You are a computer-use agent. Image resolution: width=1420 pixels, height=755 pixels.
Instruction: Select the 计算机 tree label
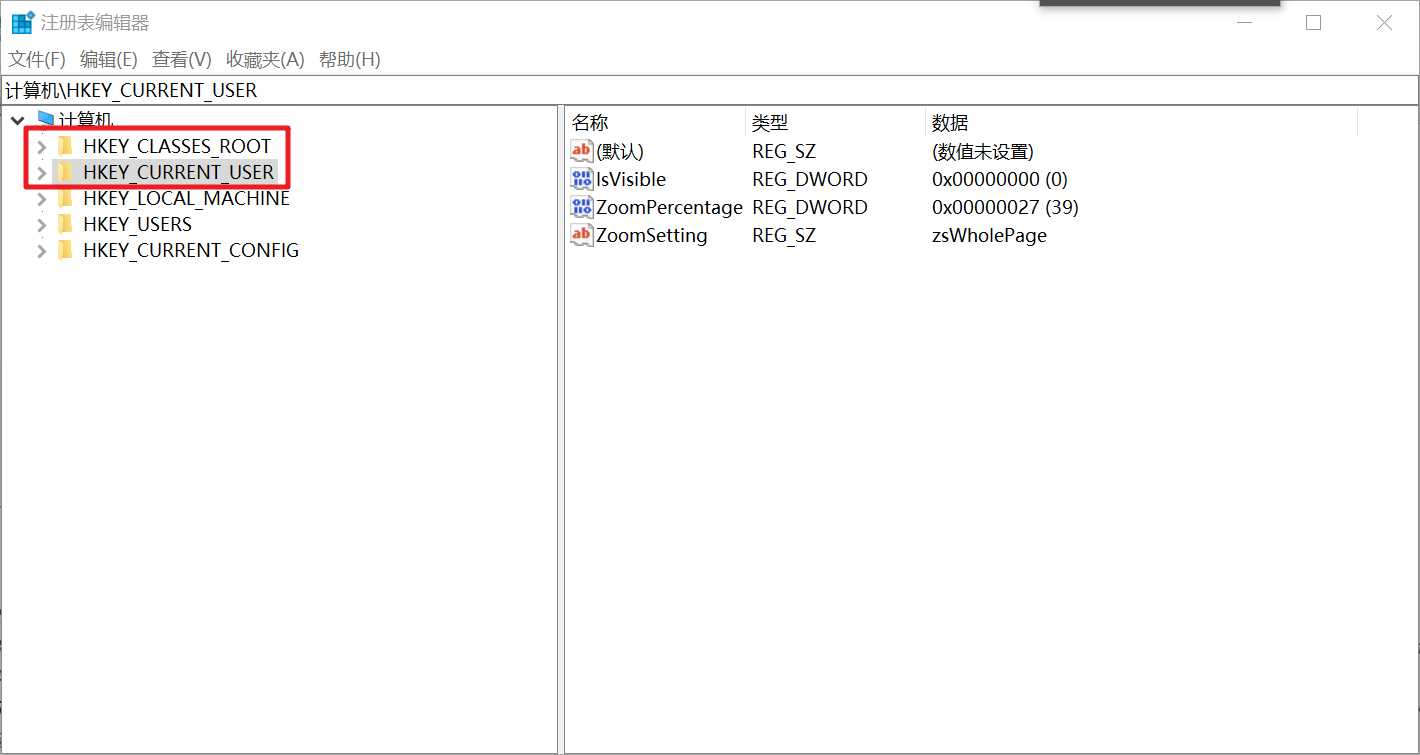tap(87, 120)
